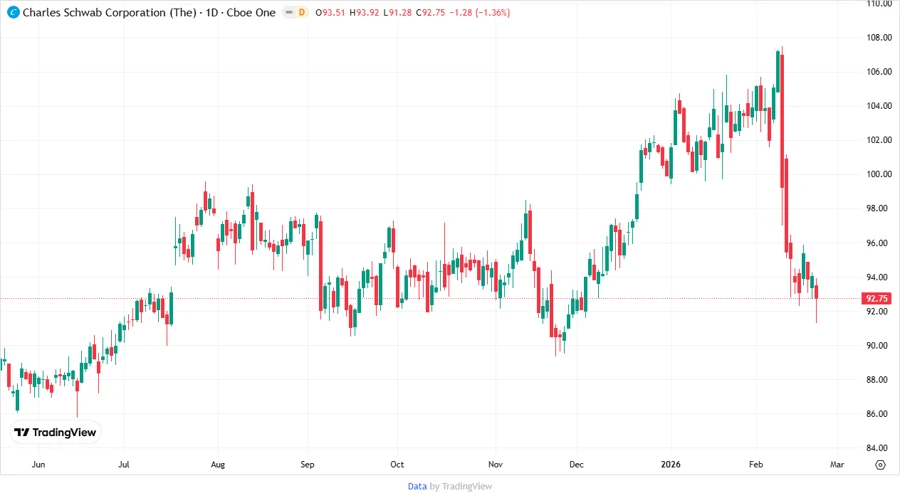Click the red current price label '92.75'

pos(876,298)
